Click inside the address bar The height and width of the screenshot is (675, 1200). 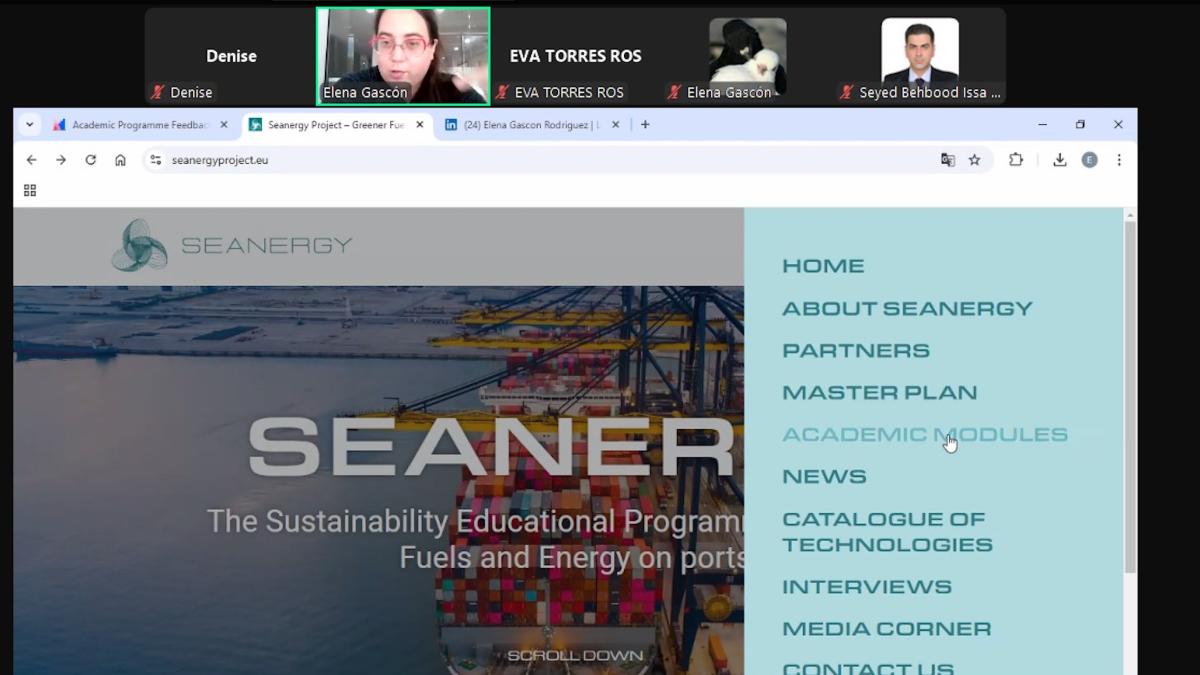[x=400, y=159]
